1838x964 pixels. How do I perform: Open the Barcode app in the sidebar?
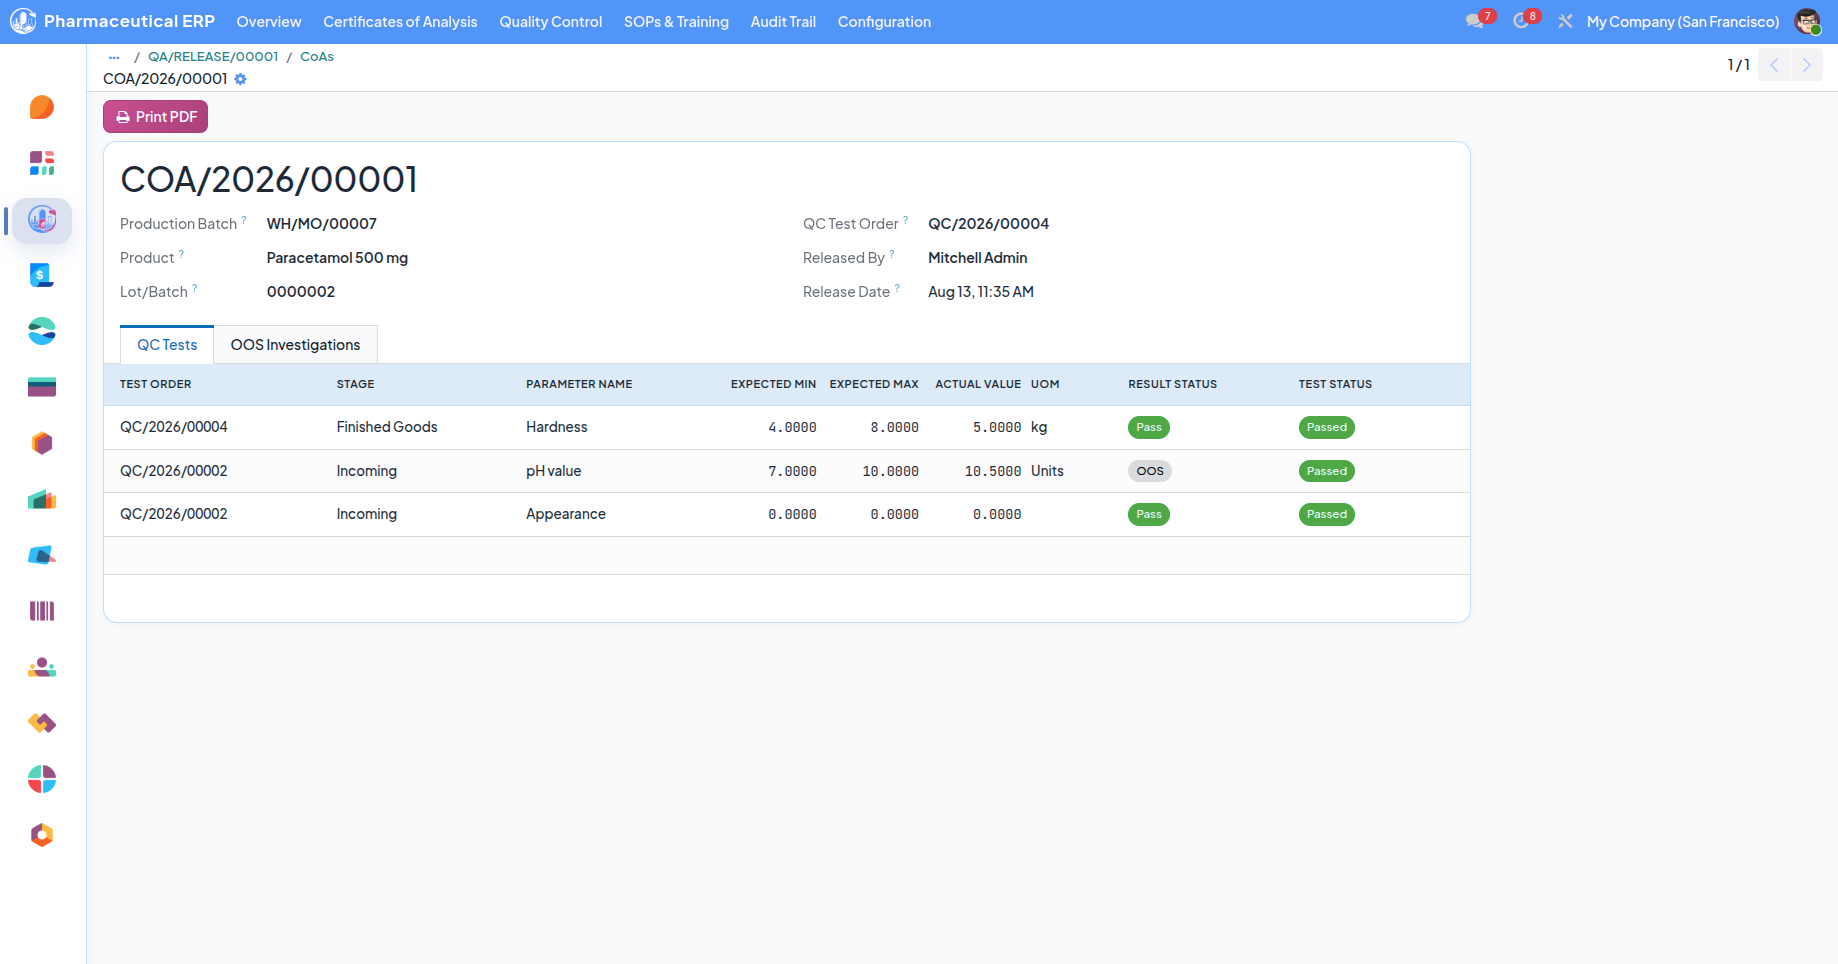[x=42, y=611]
